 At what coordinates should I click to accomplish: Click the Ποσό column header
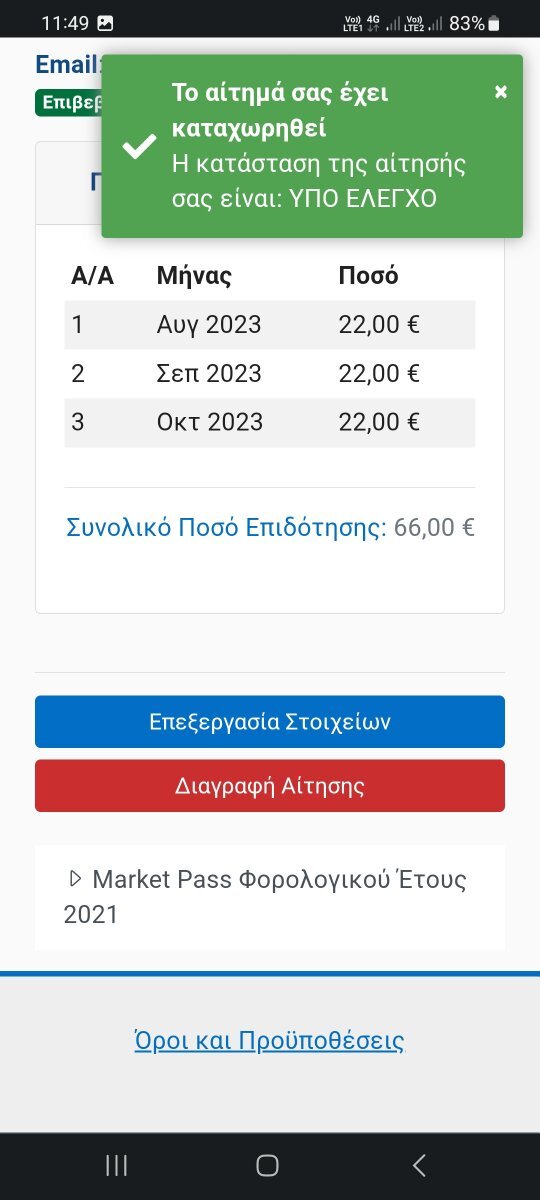(x=368, y=276)
